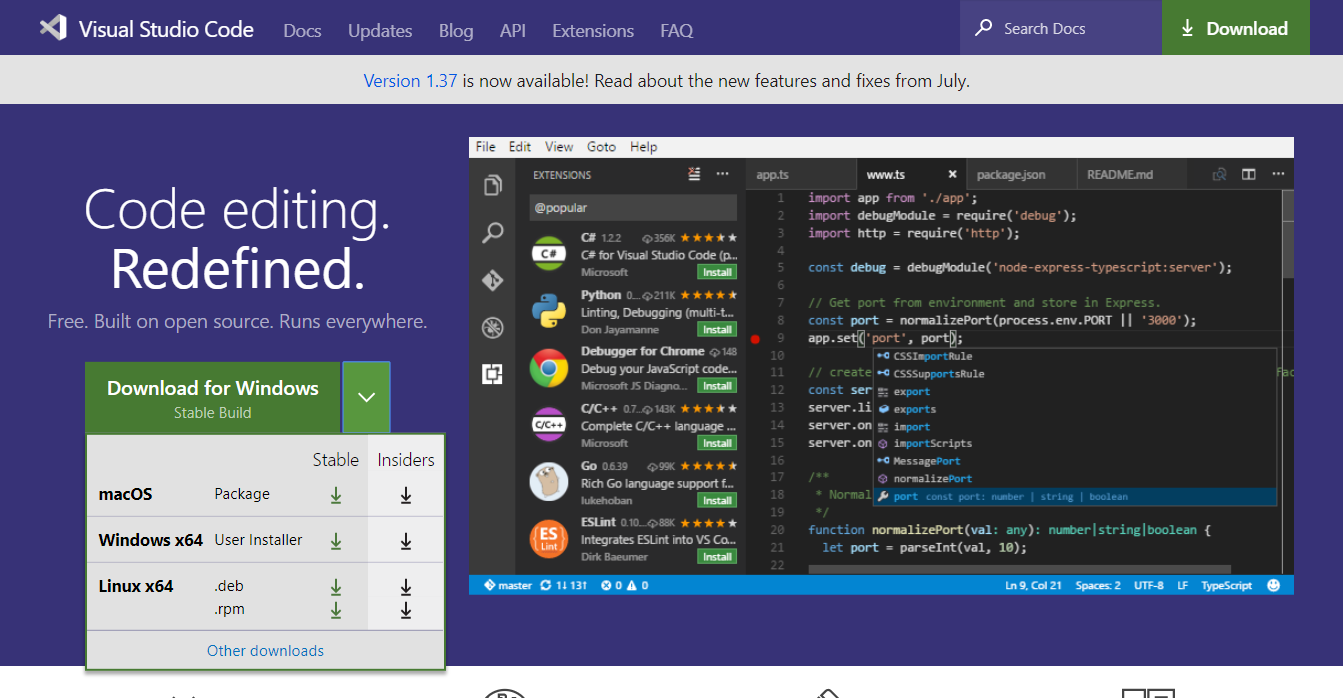The image size is (1343, 698).
Task: Download macOS Insiders package arrow
Action: pyautogui.click(x=406, y=494)
